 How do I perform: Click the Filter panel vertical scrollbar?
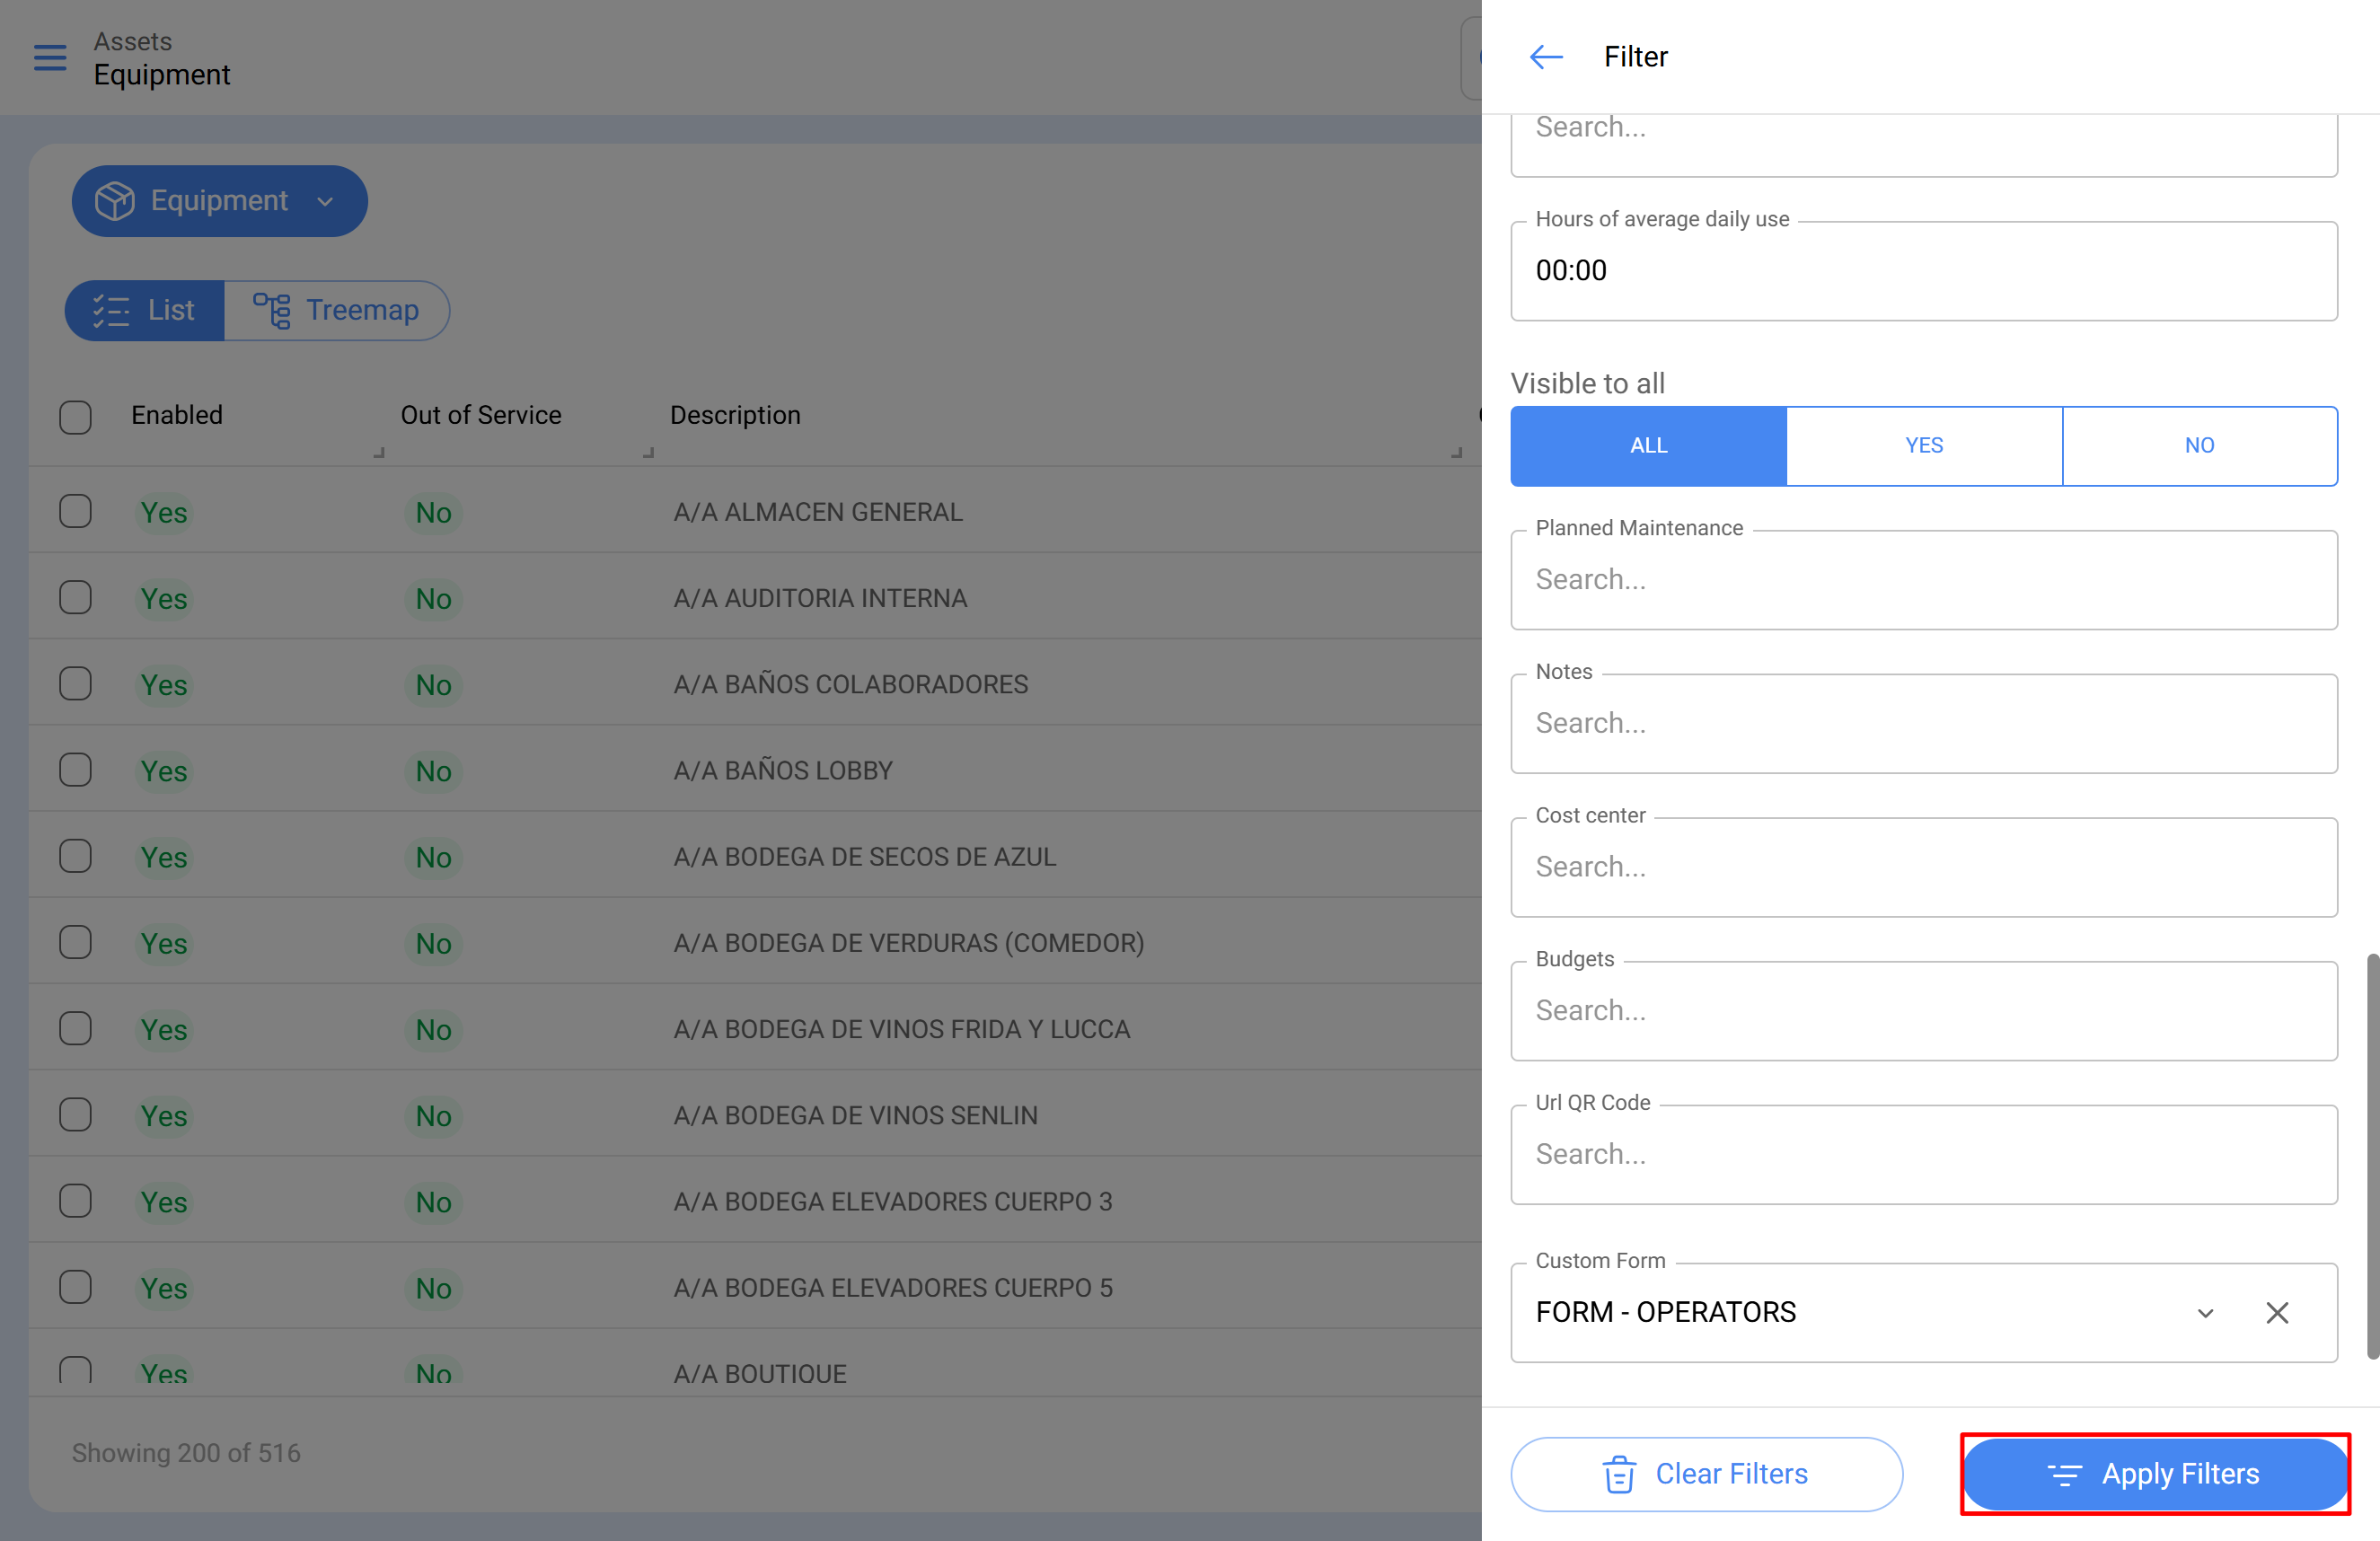pos(2371,1155)
